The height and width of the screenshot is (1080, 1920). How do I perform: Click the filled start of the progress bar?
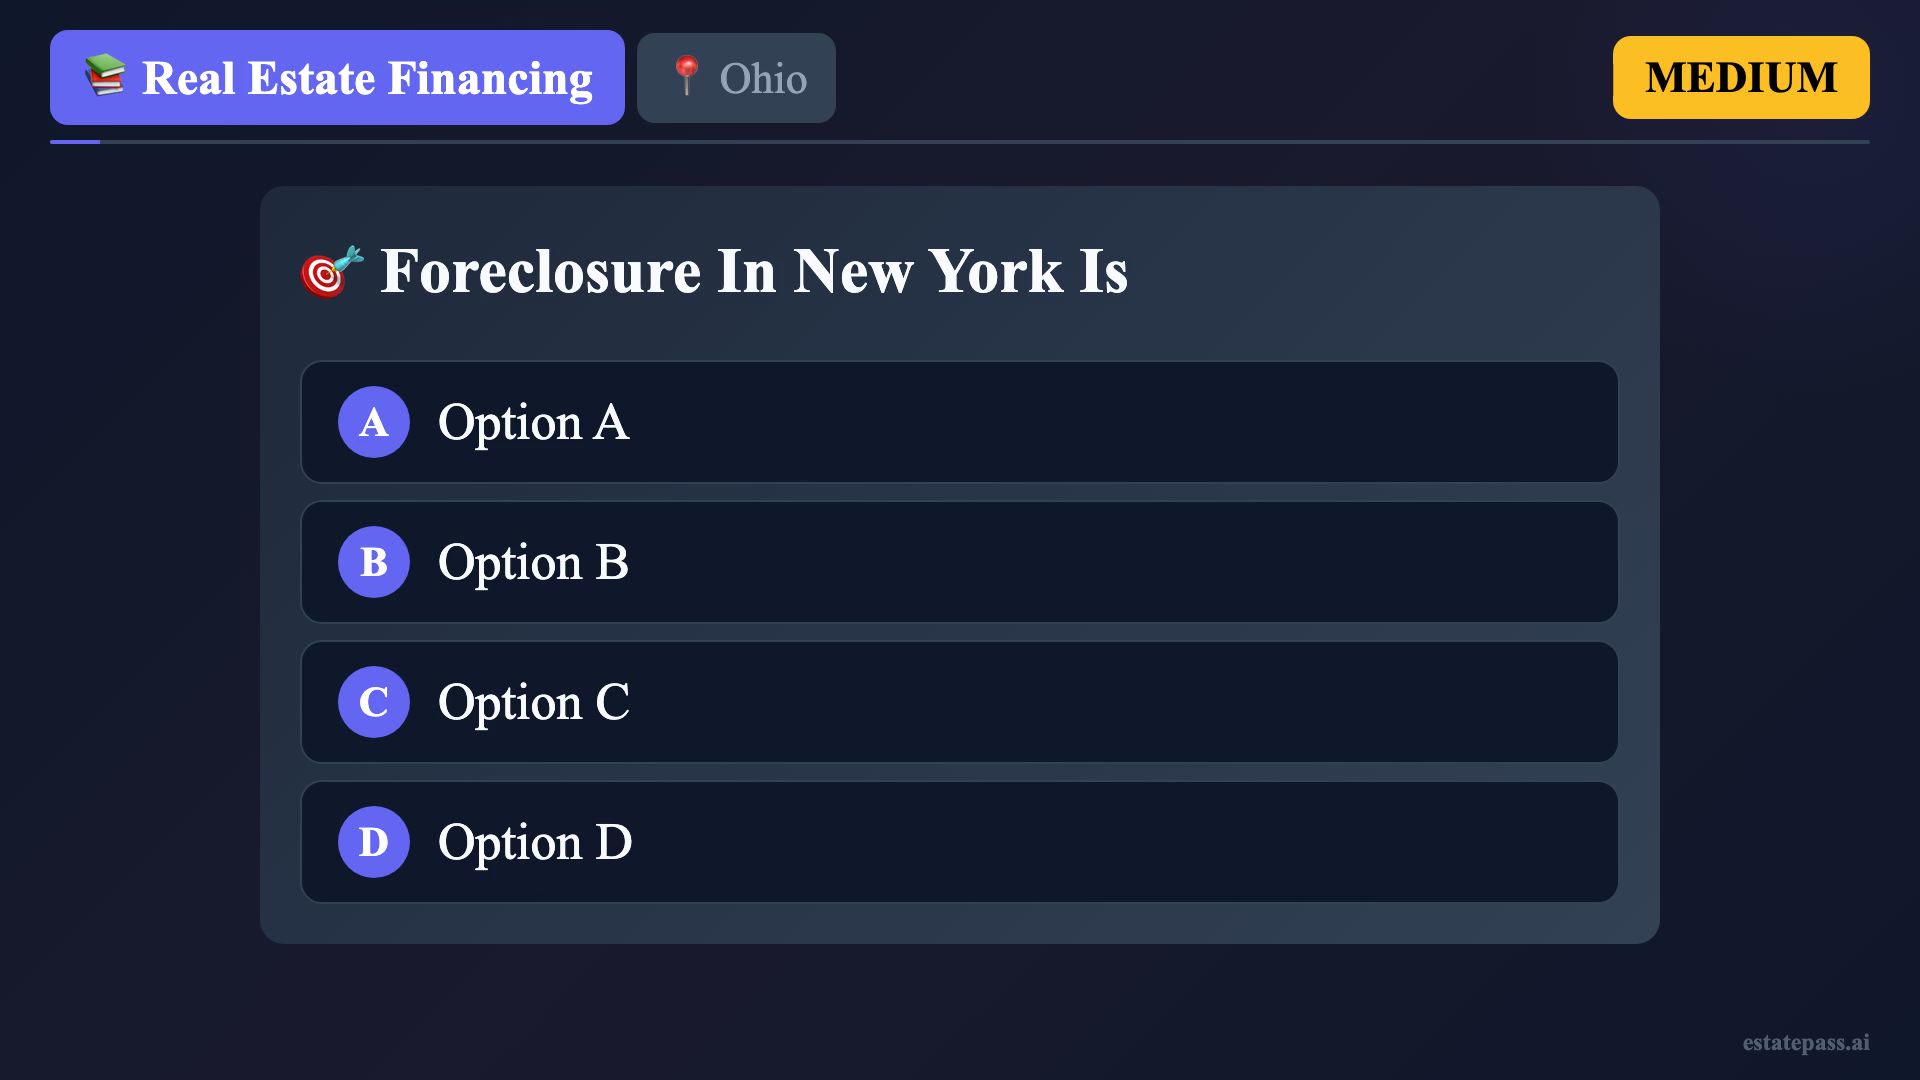75,142
